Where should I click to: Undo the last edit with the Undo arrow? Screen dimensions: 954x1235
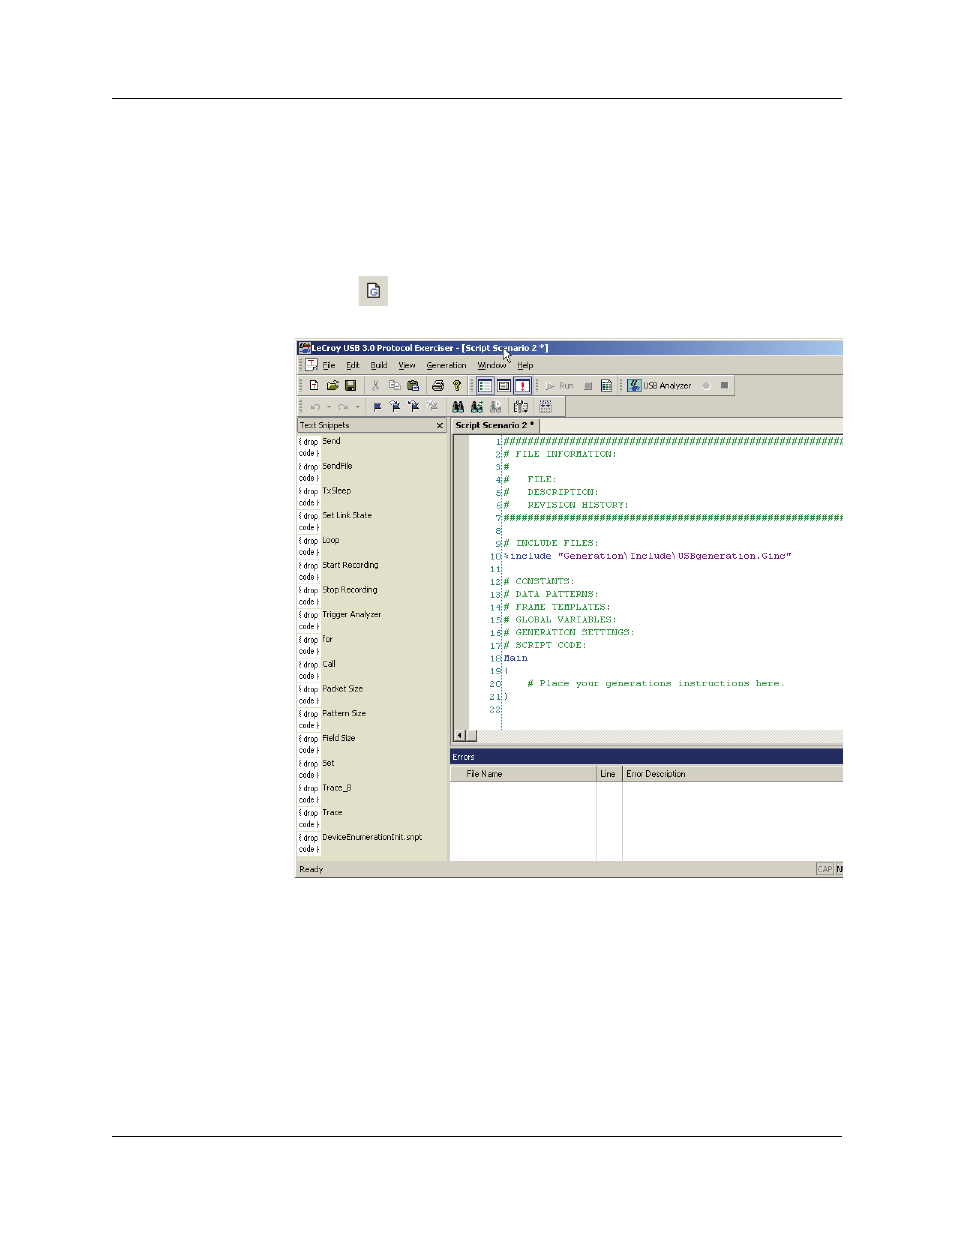[315, 407]
